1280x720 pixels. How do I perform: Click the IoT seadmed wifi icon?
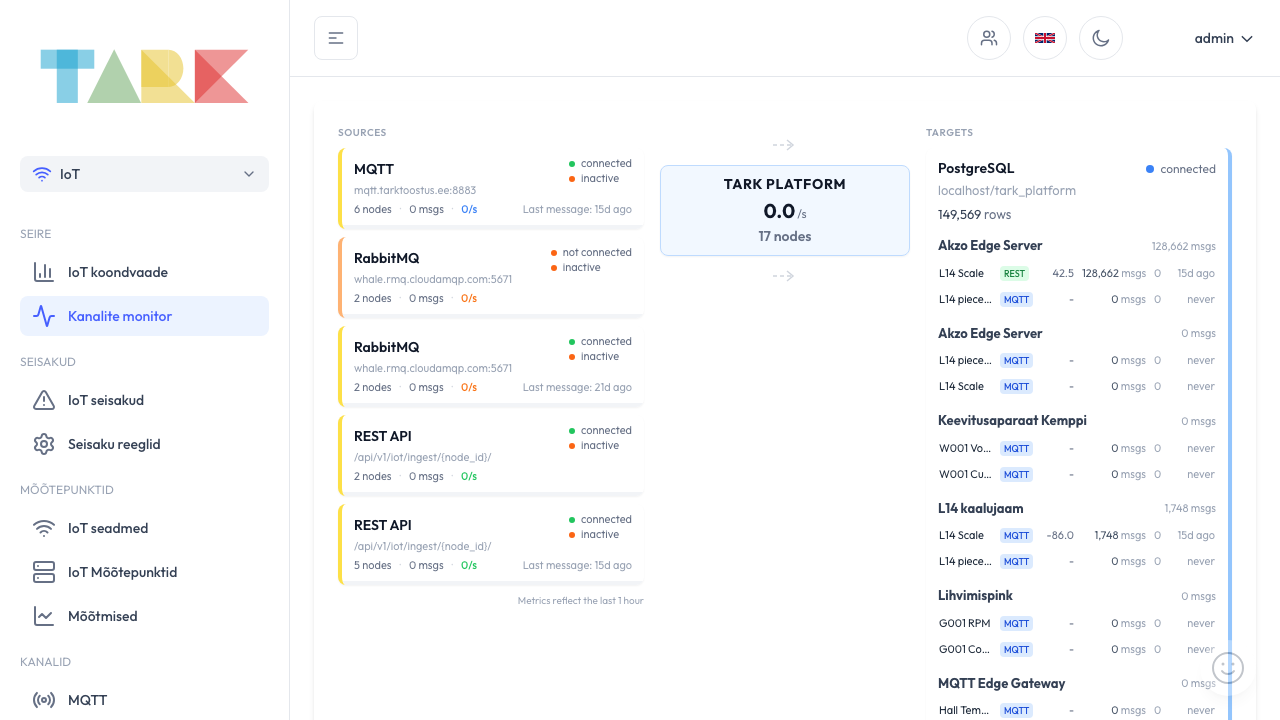click(44, 528)
